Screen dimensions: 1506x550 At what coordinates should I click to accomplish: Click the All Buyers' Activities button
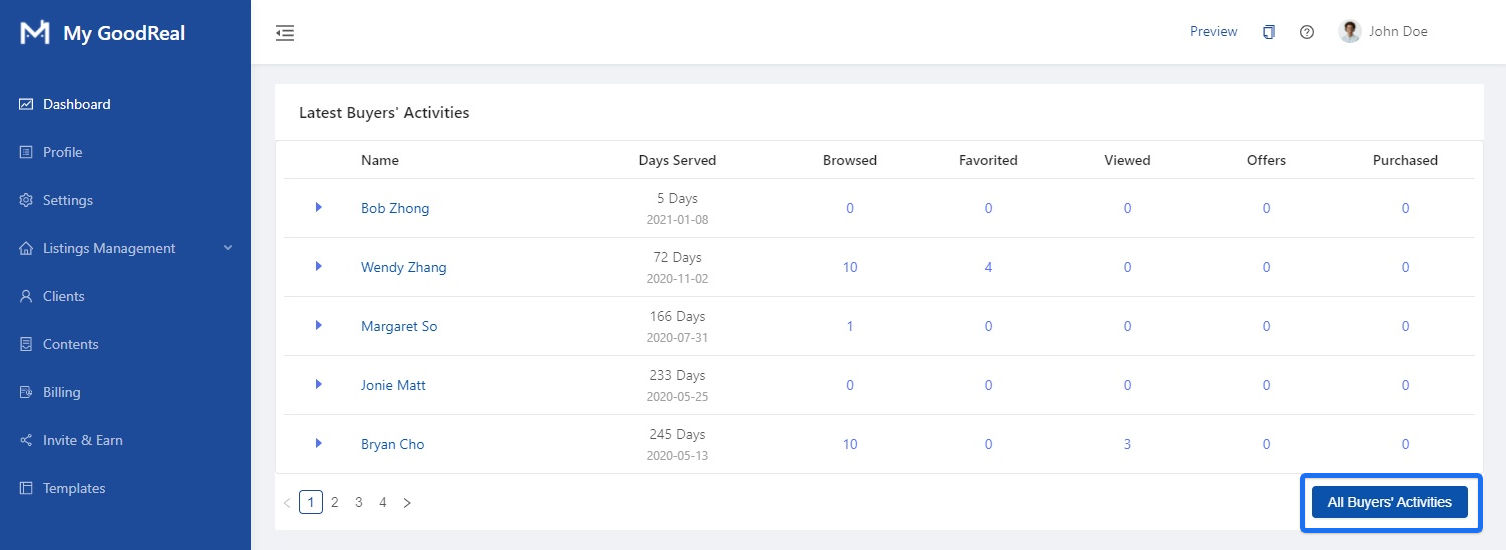pyautogui.click(x=1389, y=502)
